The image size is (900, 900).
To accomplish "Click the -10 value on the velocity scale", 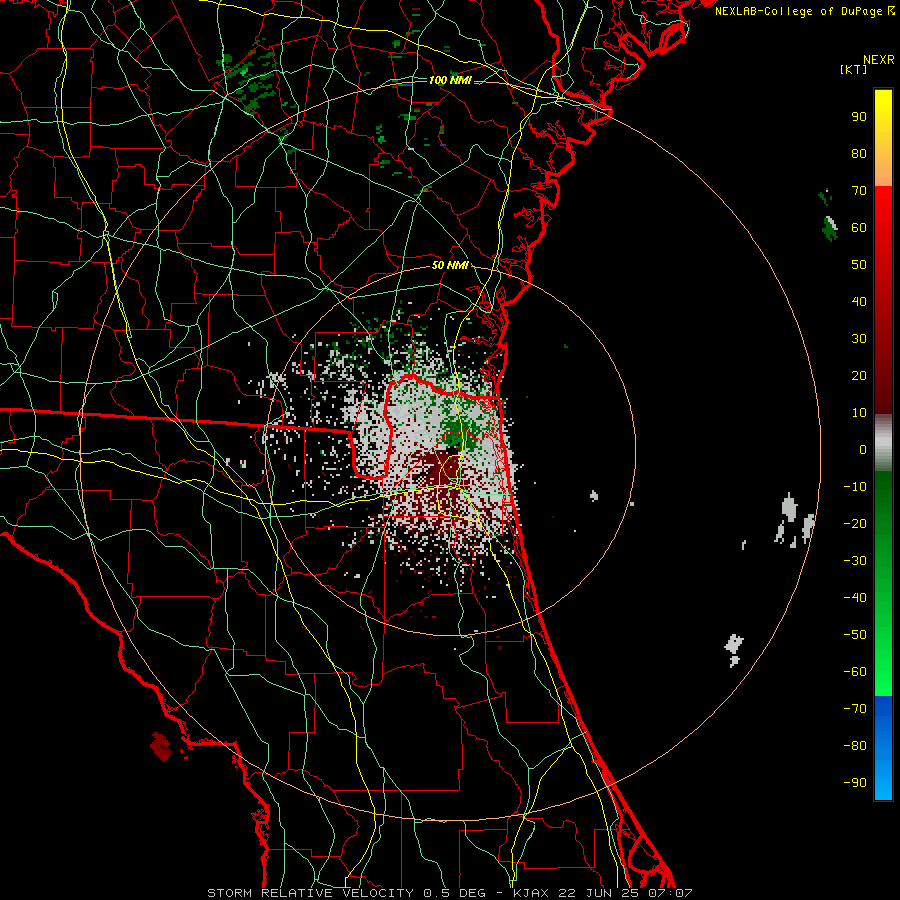I will click(x=855, y=487).
